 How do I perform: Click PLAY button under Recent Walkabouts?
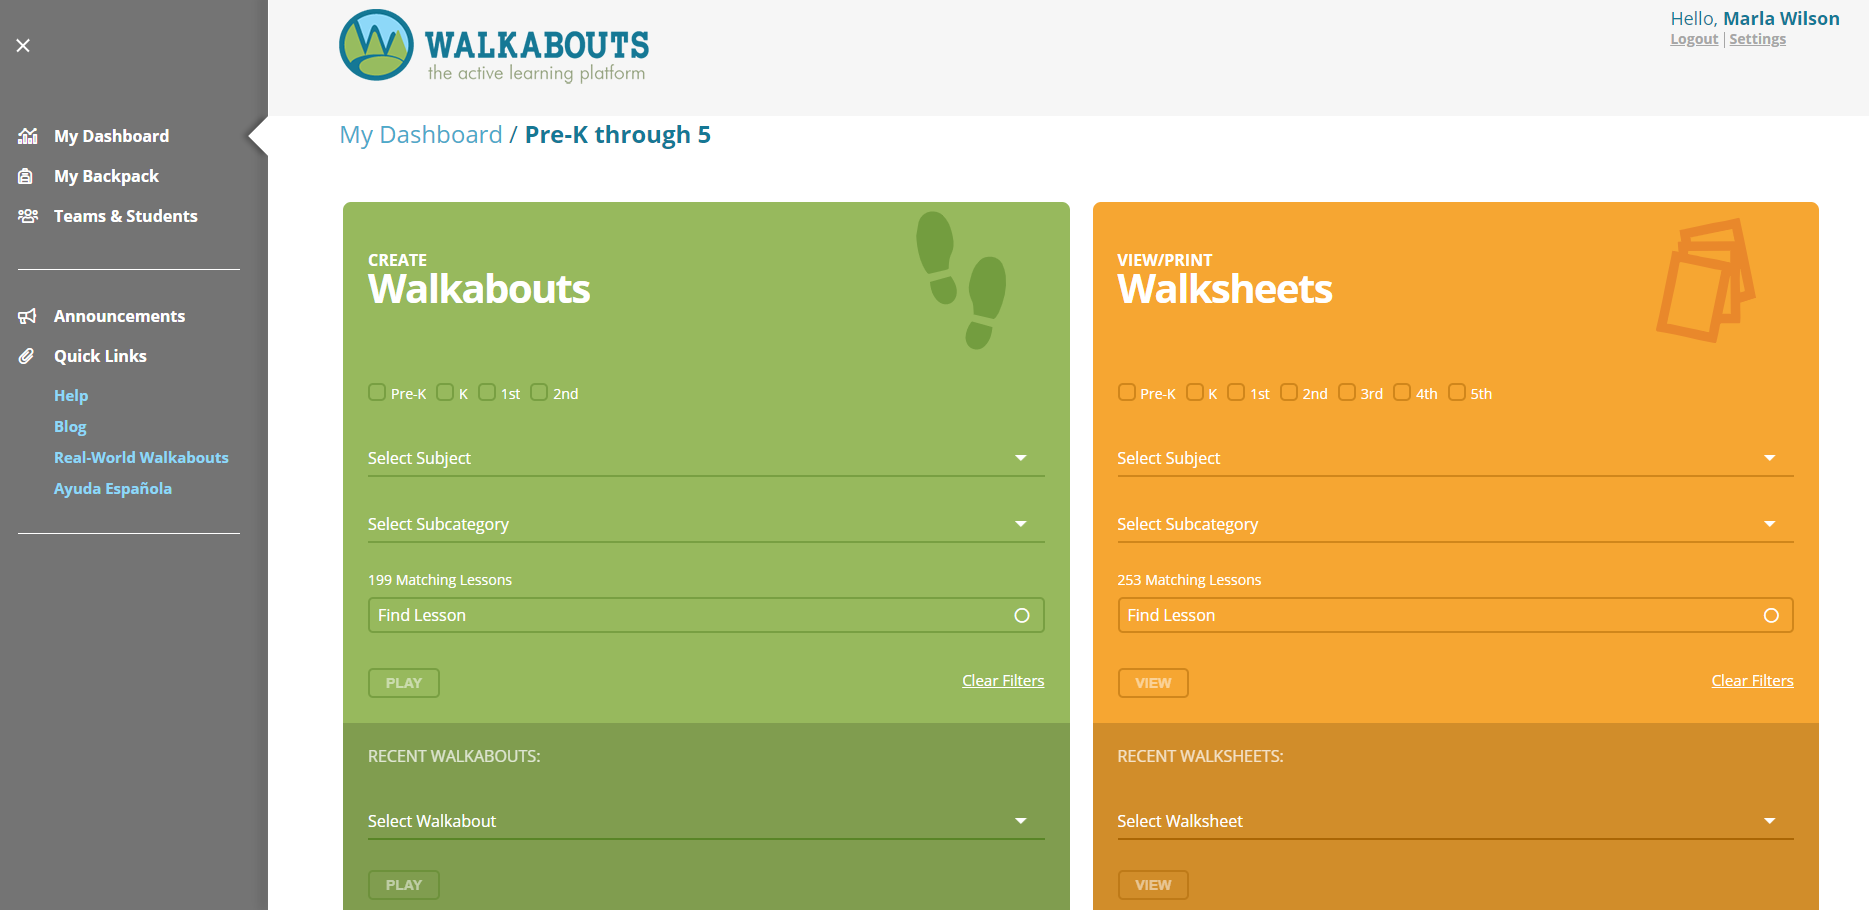(404, 885)
